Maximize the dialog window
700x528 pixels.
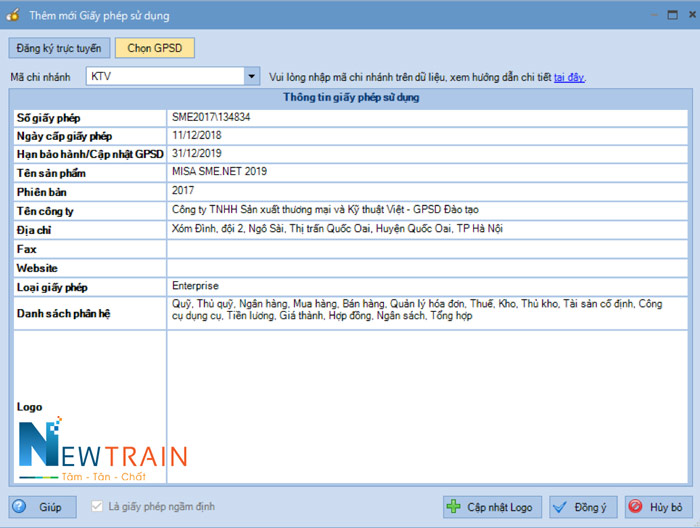point(672,15)
